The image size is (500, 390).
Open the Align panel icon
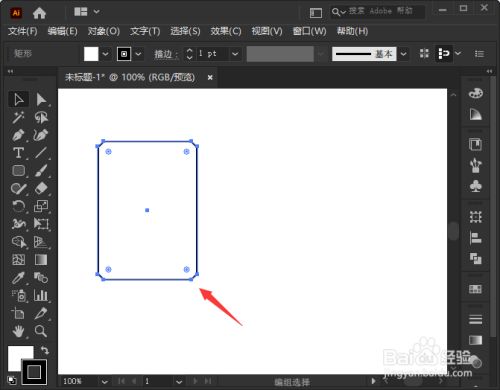point(475,238)
